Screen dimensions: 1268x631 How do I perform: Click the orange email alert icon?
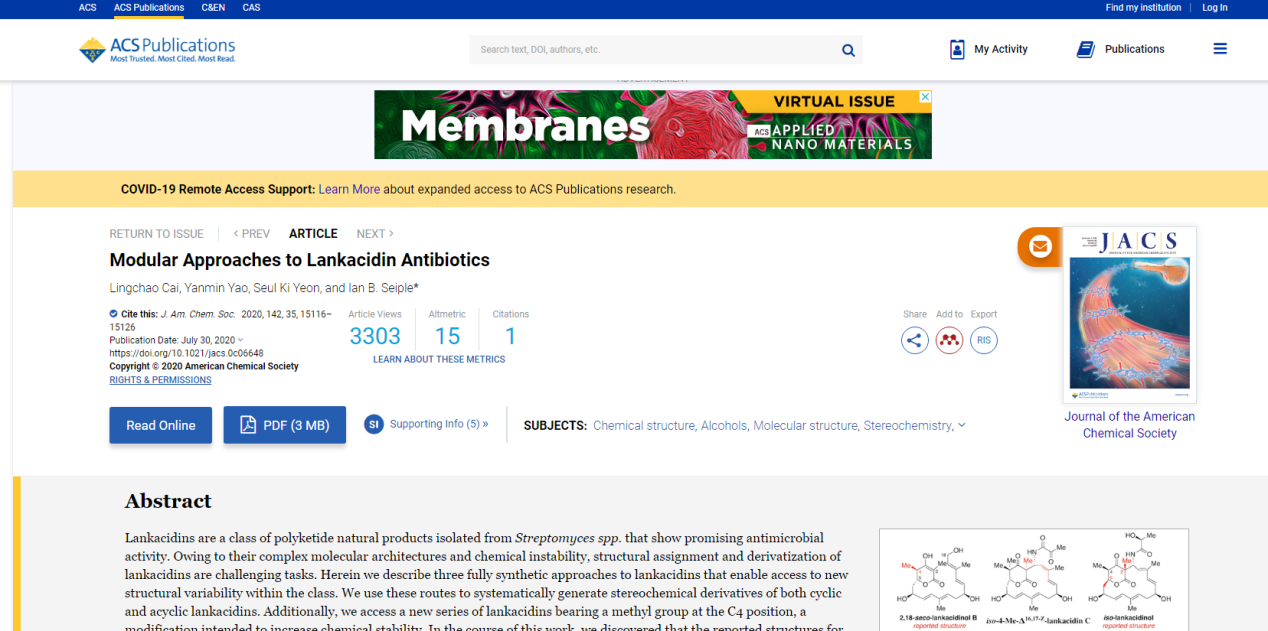1040,247
